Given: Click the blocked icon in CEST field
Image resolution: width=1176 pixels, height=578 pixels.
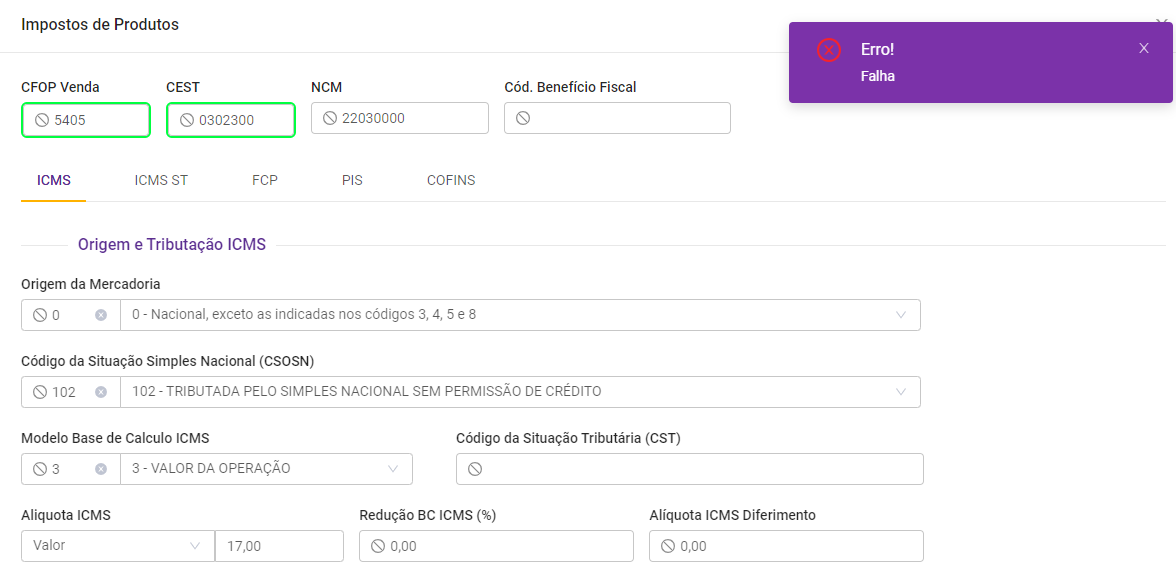Looking at the screenshot, I should point(187,120).
